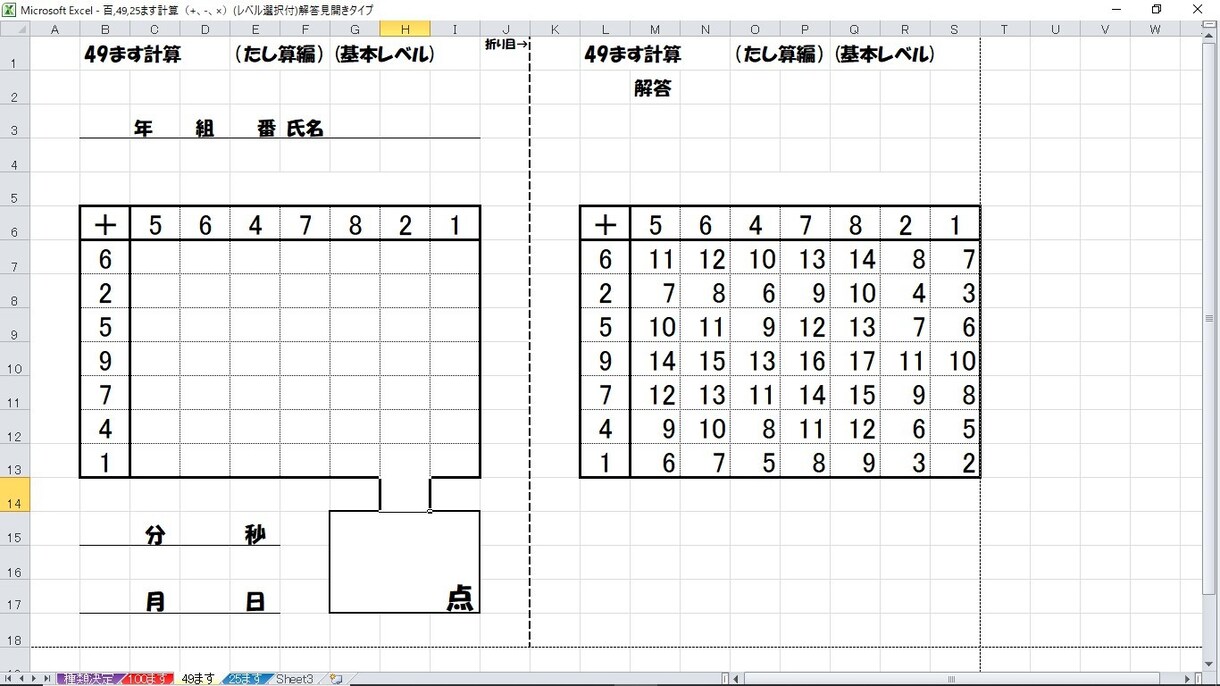Select column header M
The image size is (1220, 686).
[655, 29]
